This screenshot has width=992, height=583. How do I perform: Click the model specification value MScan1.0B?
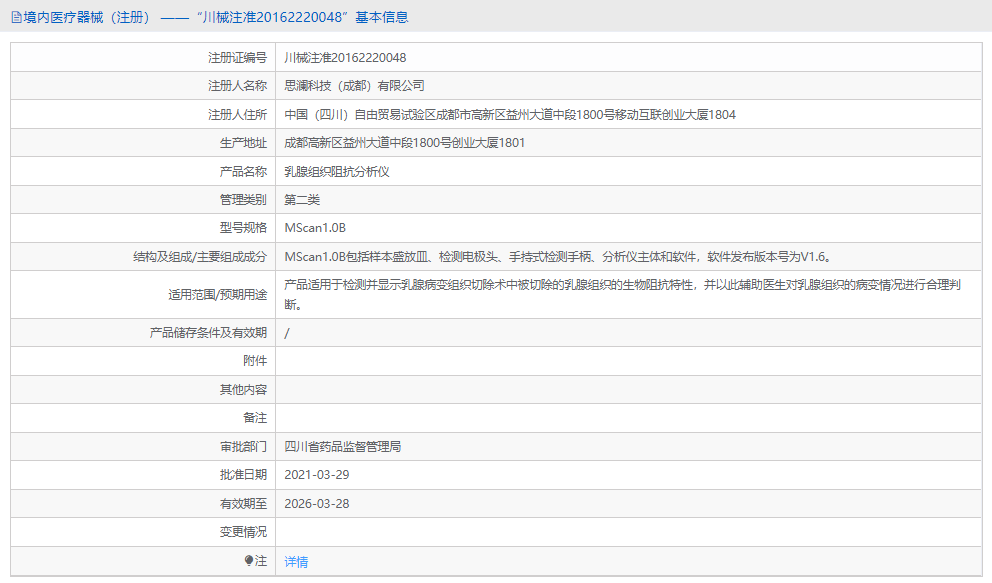(314, 228)
